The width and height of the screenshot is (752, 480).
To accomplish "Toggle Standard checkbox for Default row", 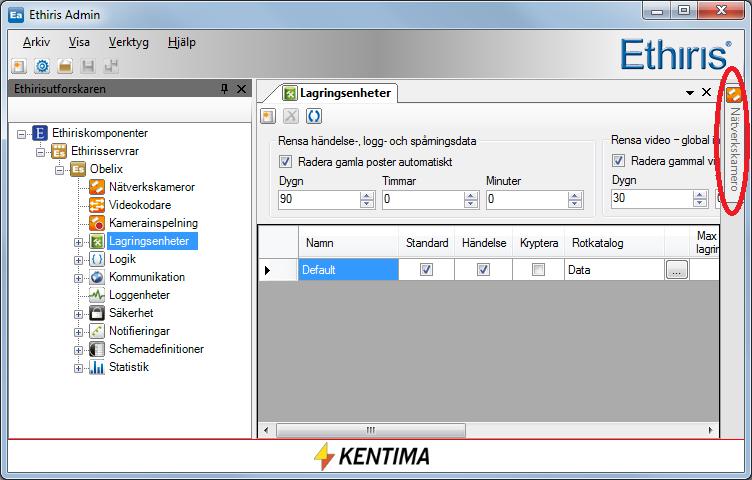I will tap(426, 269).
